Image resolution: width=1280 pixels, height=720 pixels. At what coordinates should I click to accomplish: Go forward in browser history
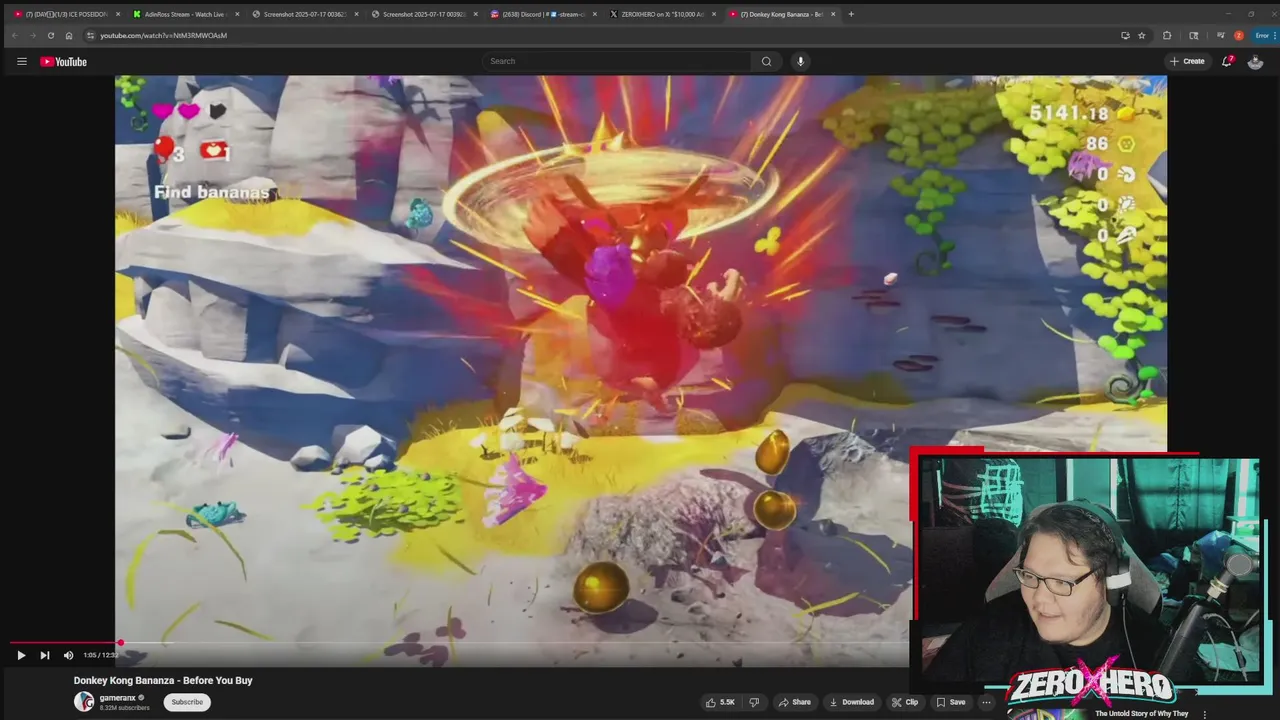pos(32,35)
